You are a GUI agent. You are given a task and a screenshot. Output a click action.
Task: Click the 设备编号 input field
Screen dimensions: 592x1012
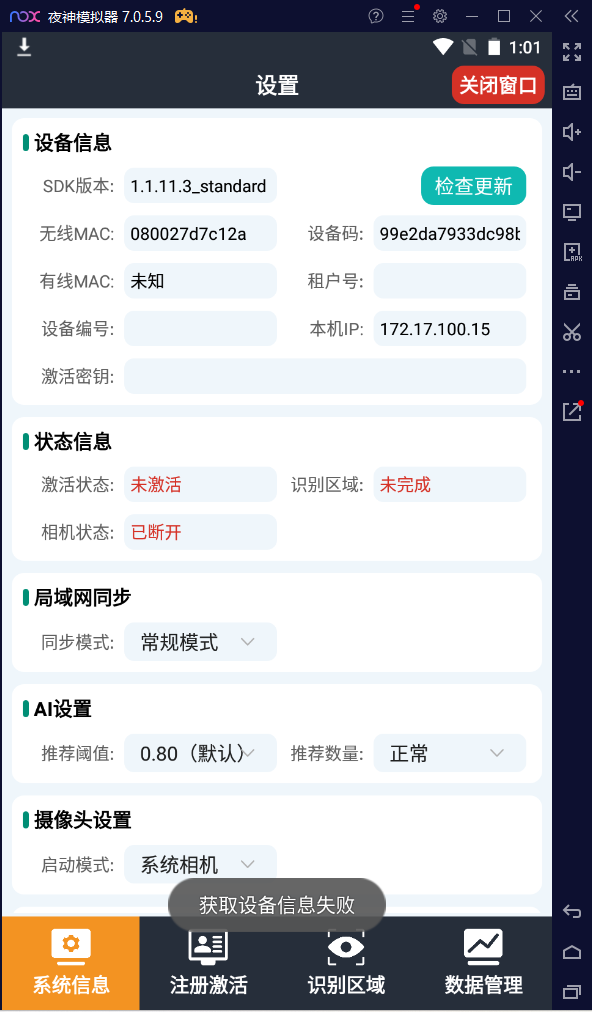click(200, 329)
